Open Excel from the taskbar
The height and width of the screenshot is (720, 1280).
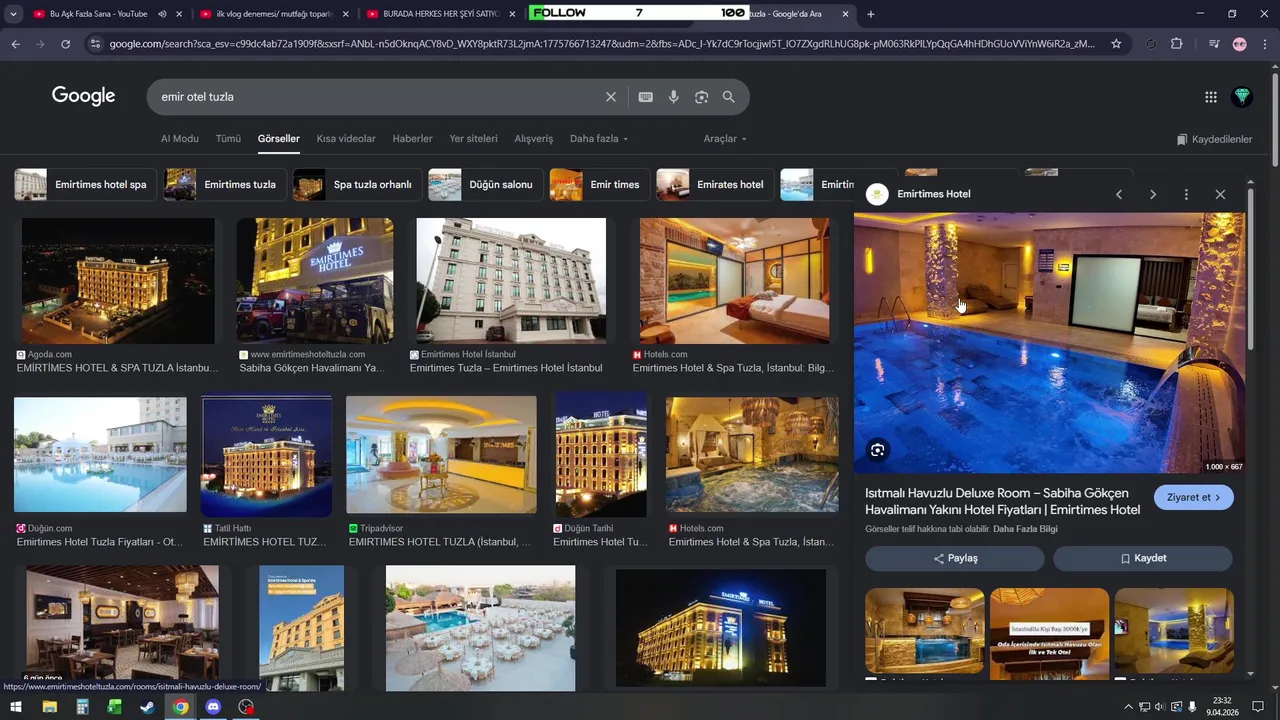(x=114, y=707)
